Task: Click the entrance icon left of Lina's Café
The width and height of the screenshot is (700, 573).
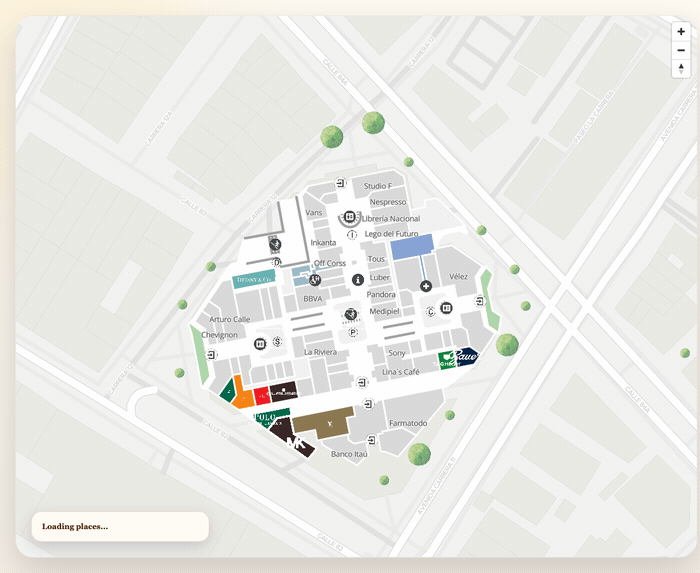Action: (x=362, y=382)
